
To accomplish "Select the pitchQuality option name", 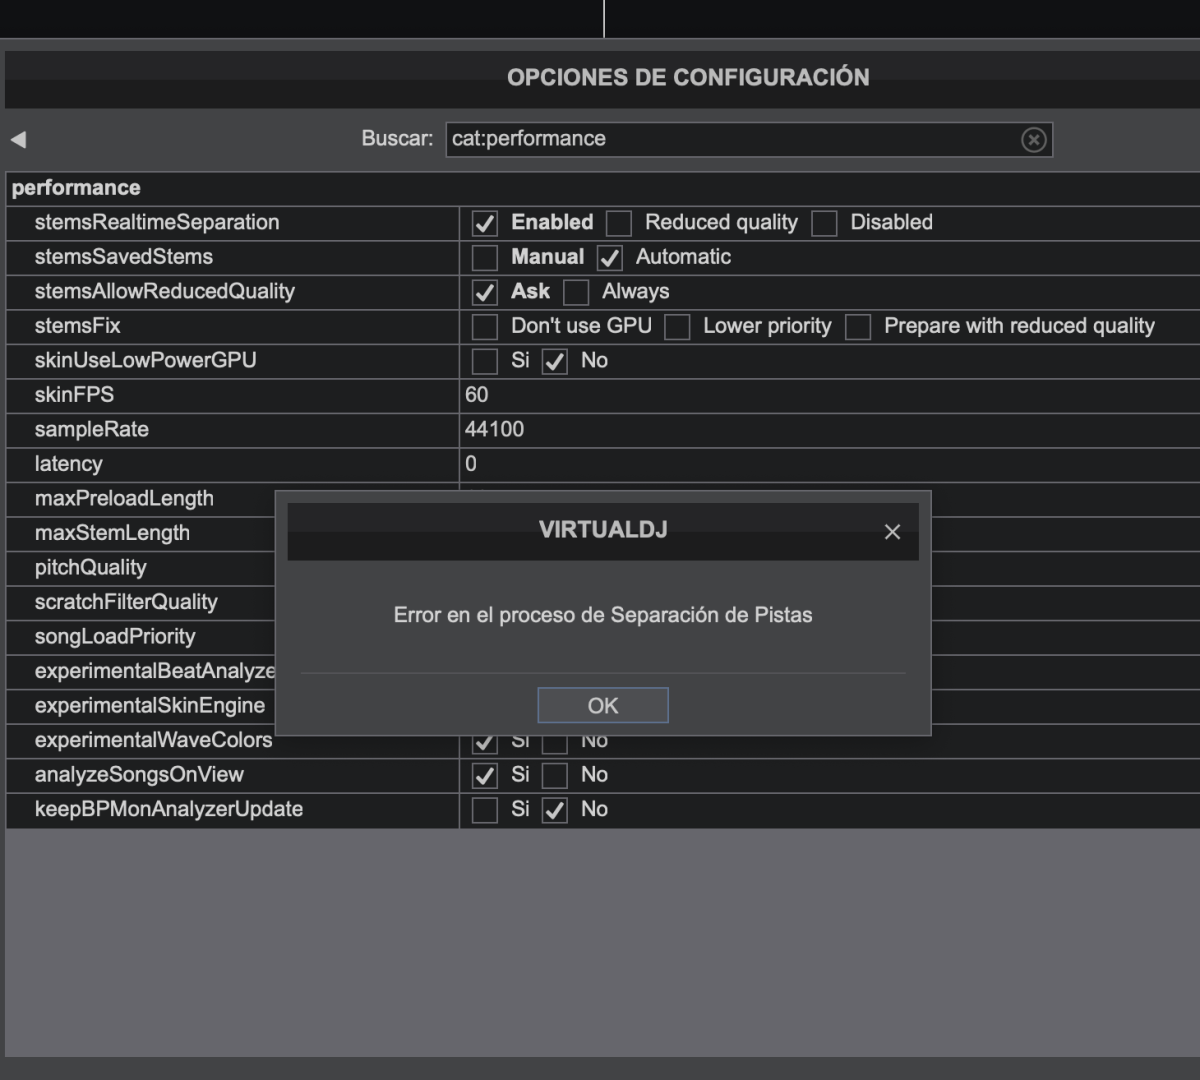I will point(91,567).
